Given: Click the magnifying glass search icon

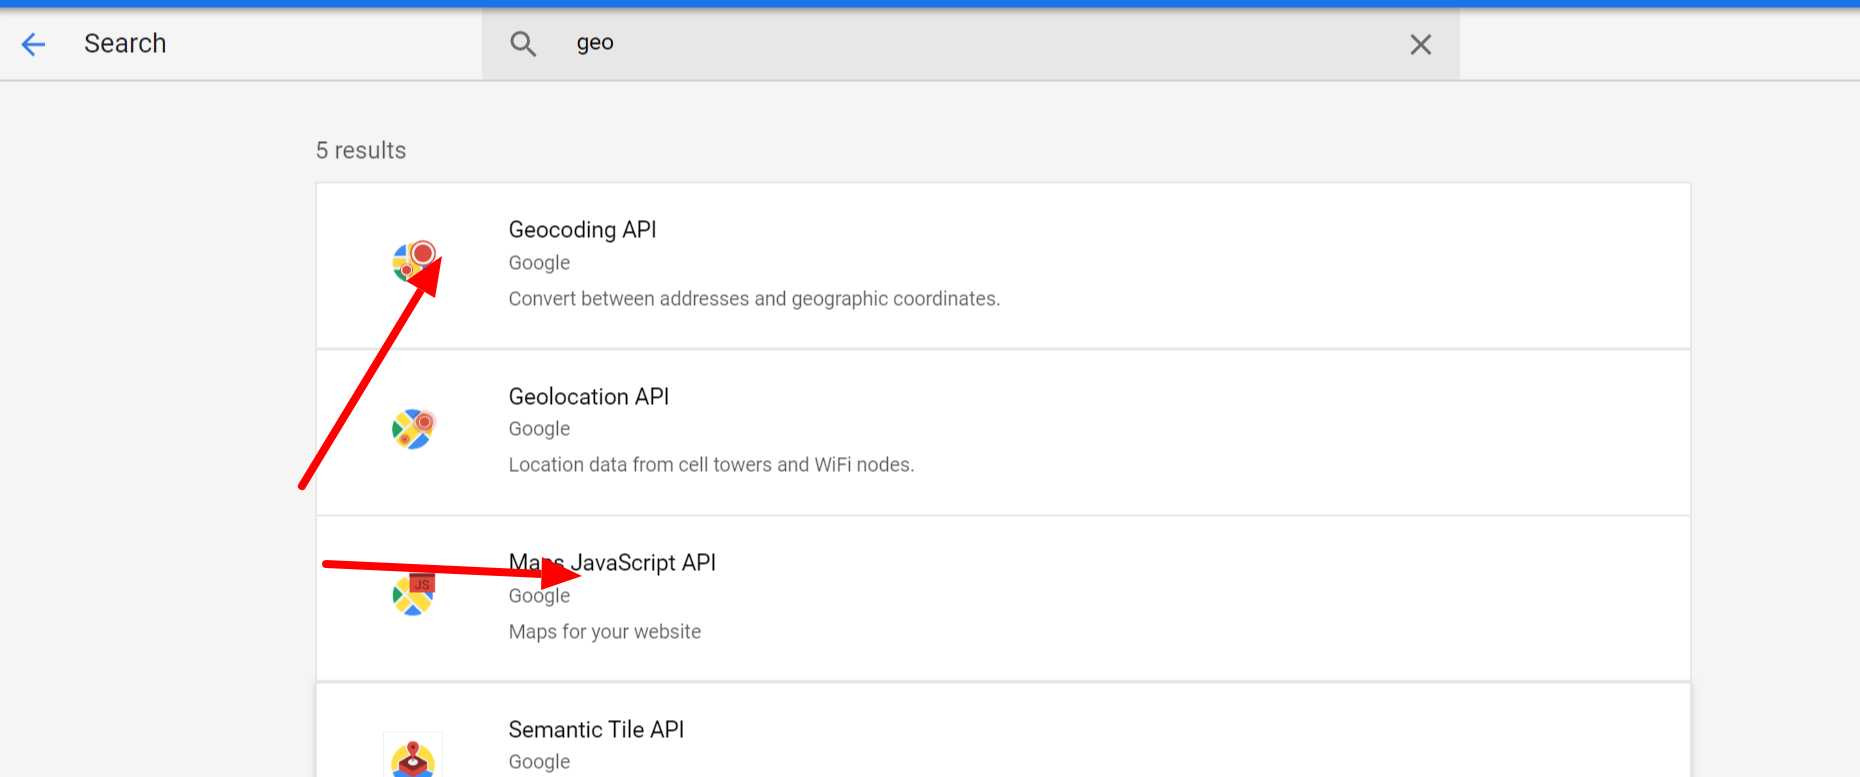Looking at the screenshot, I should 523,44.
